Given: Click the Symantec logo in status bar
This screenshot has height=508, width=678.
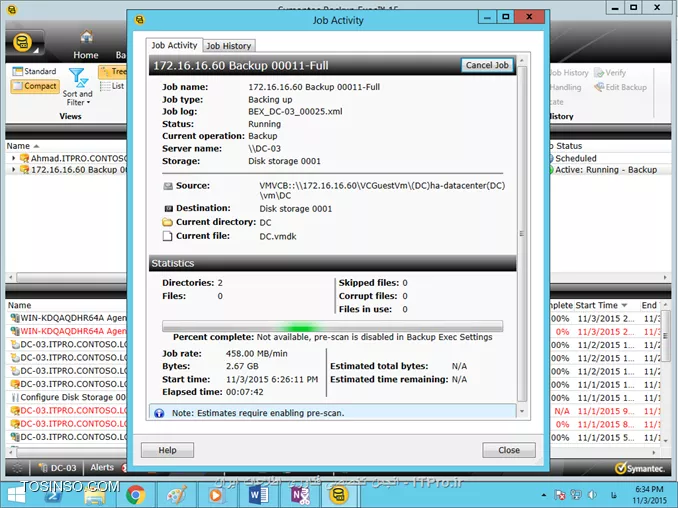Looking at the screenshot, I should pos(640,468).
